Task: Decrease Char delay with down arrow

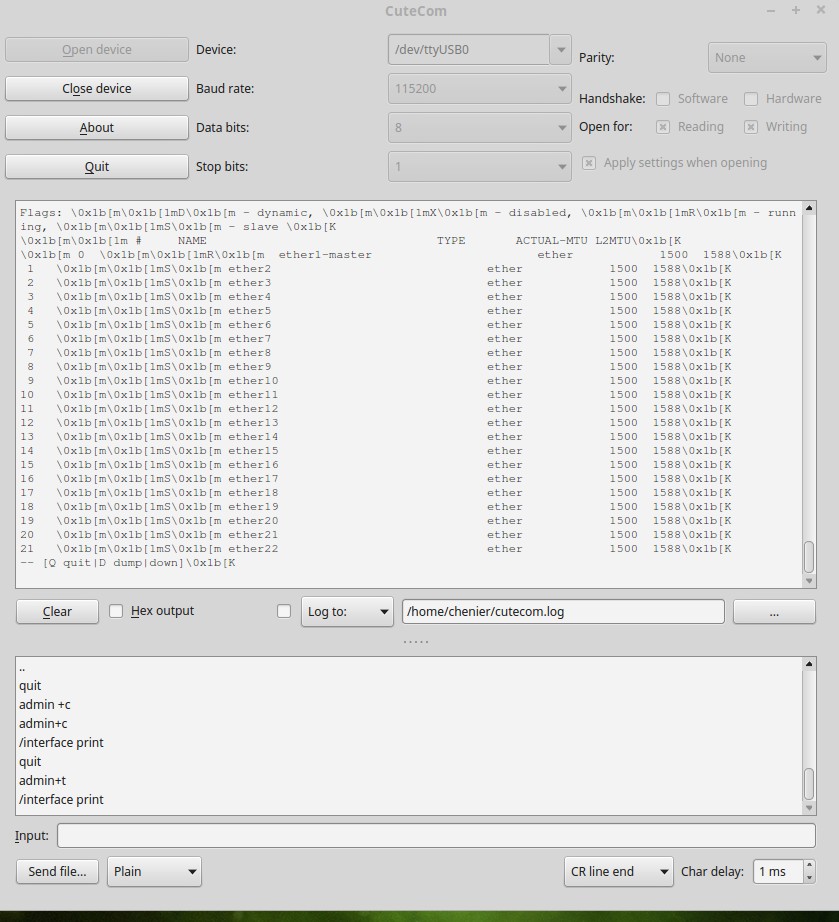Action: (x=809, y=877)
